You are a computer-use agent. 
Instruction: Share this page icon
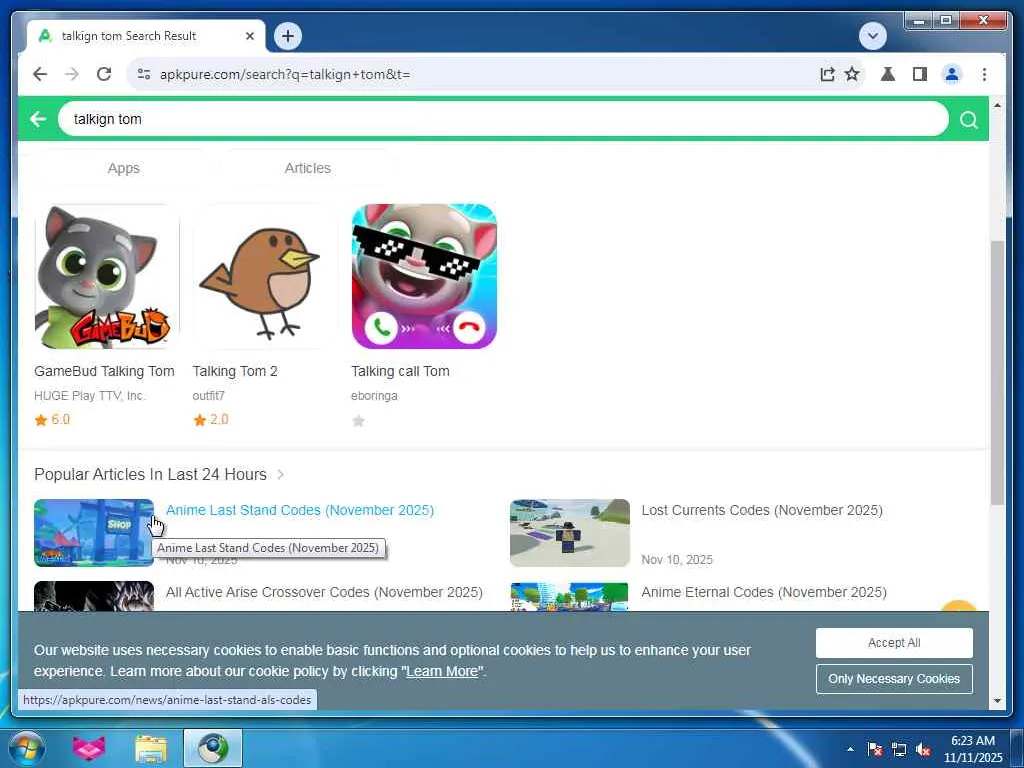tap(827, 74)
